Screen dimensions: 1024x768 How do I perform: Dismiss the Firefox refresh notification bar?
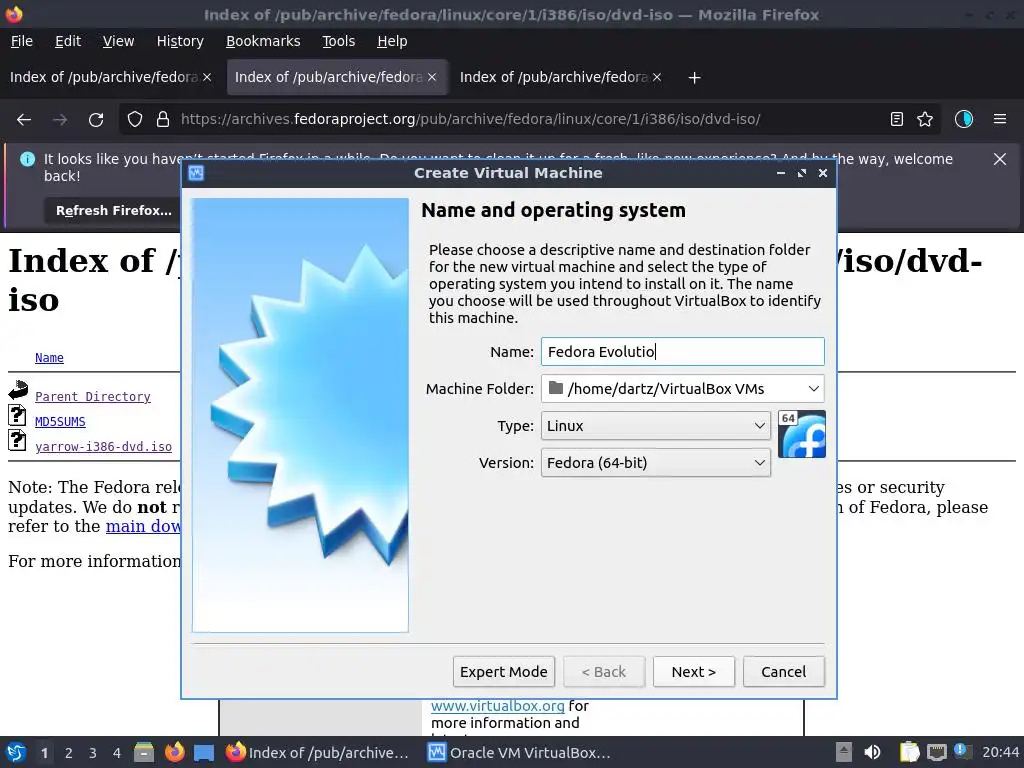[1000, 159]
